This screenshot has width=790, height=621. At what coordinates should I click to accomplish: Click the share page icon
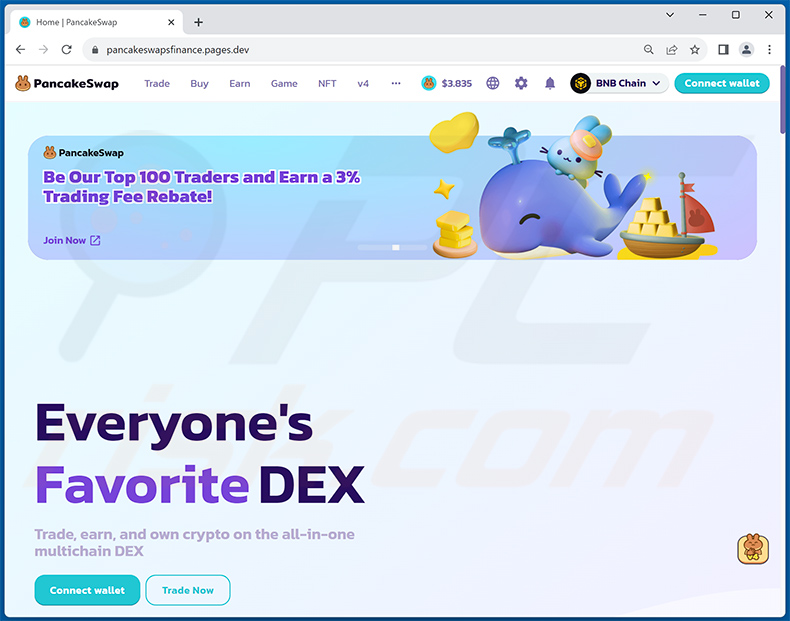pos(672,49)
